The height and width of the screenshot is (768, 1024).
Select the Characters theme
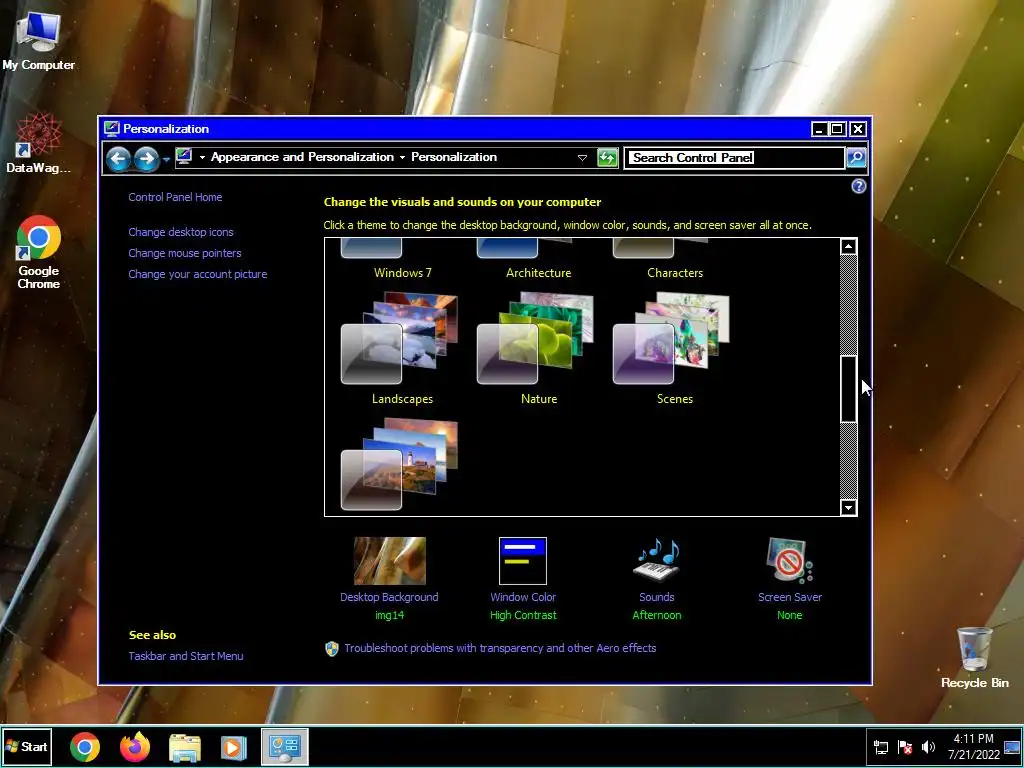[675, 261]
